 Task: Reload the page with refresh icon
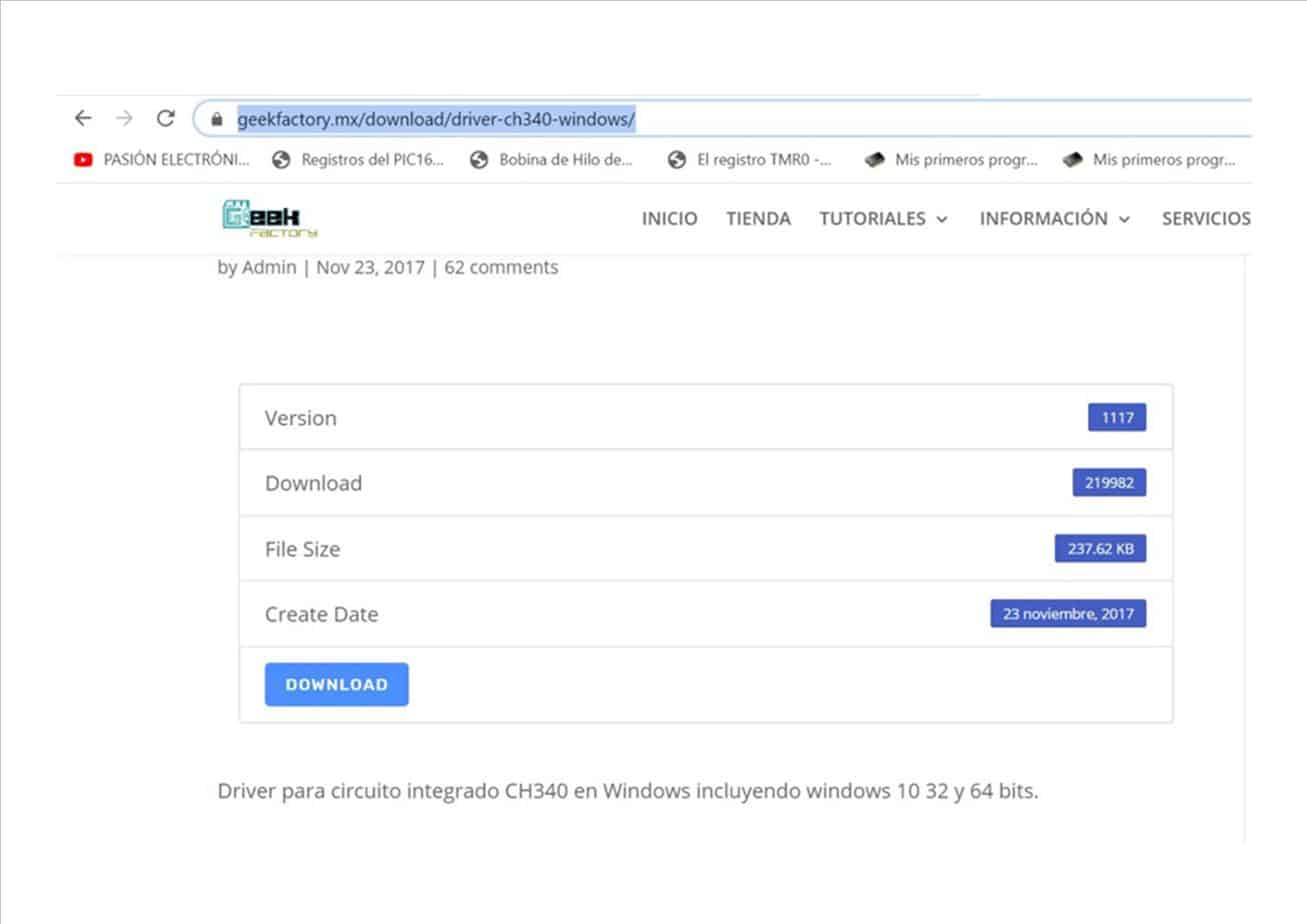coord(166,118)
